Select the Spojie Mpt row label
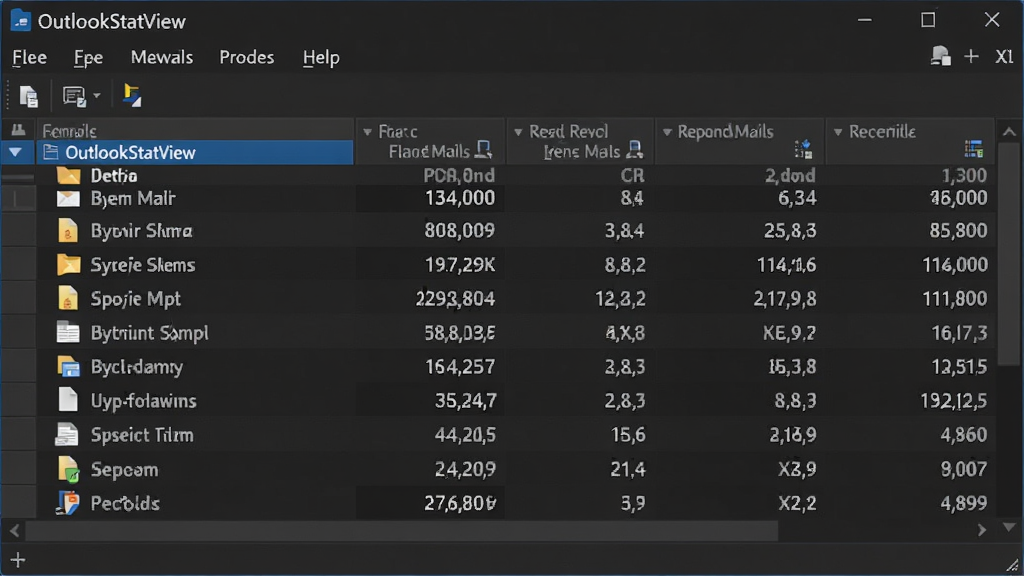 [135, 298]
